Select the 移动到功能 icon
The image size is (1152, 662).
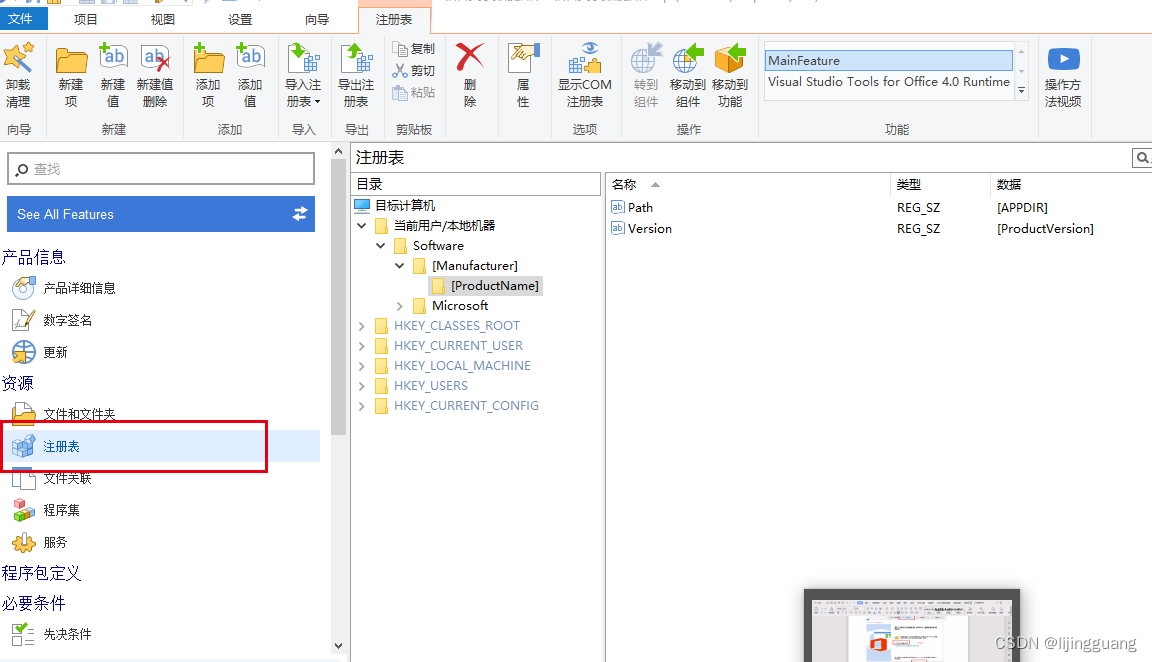pos(729,75)
